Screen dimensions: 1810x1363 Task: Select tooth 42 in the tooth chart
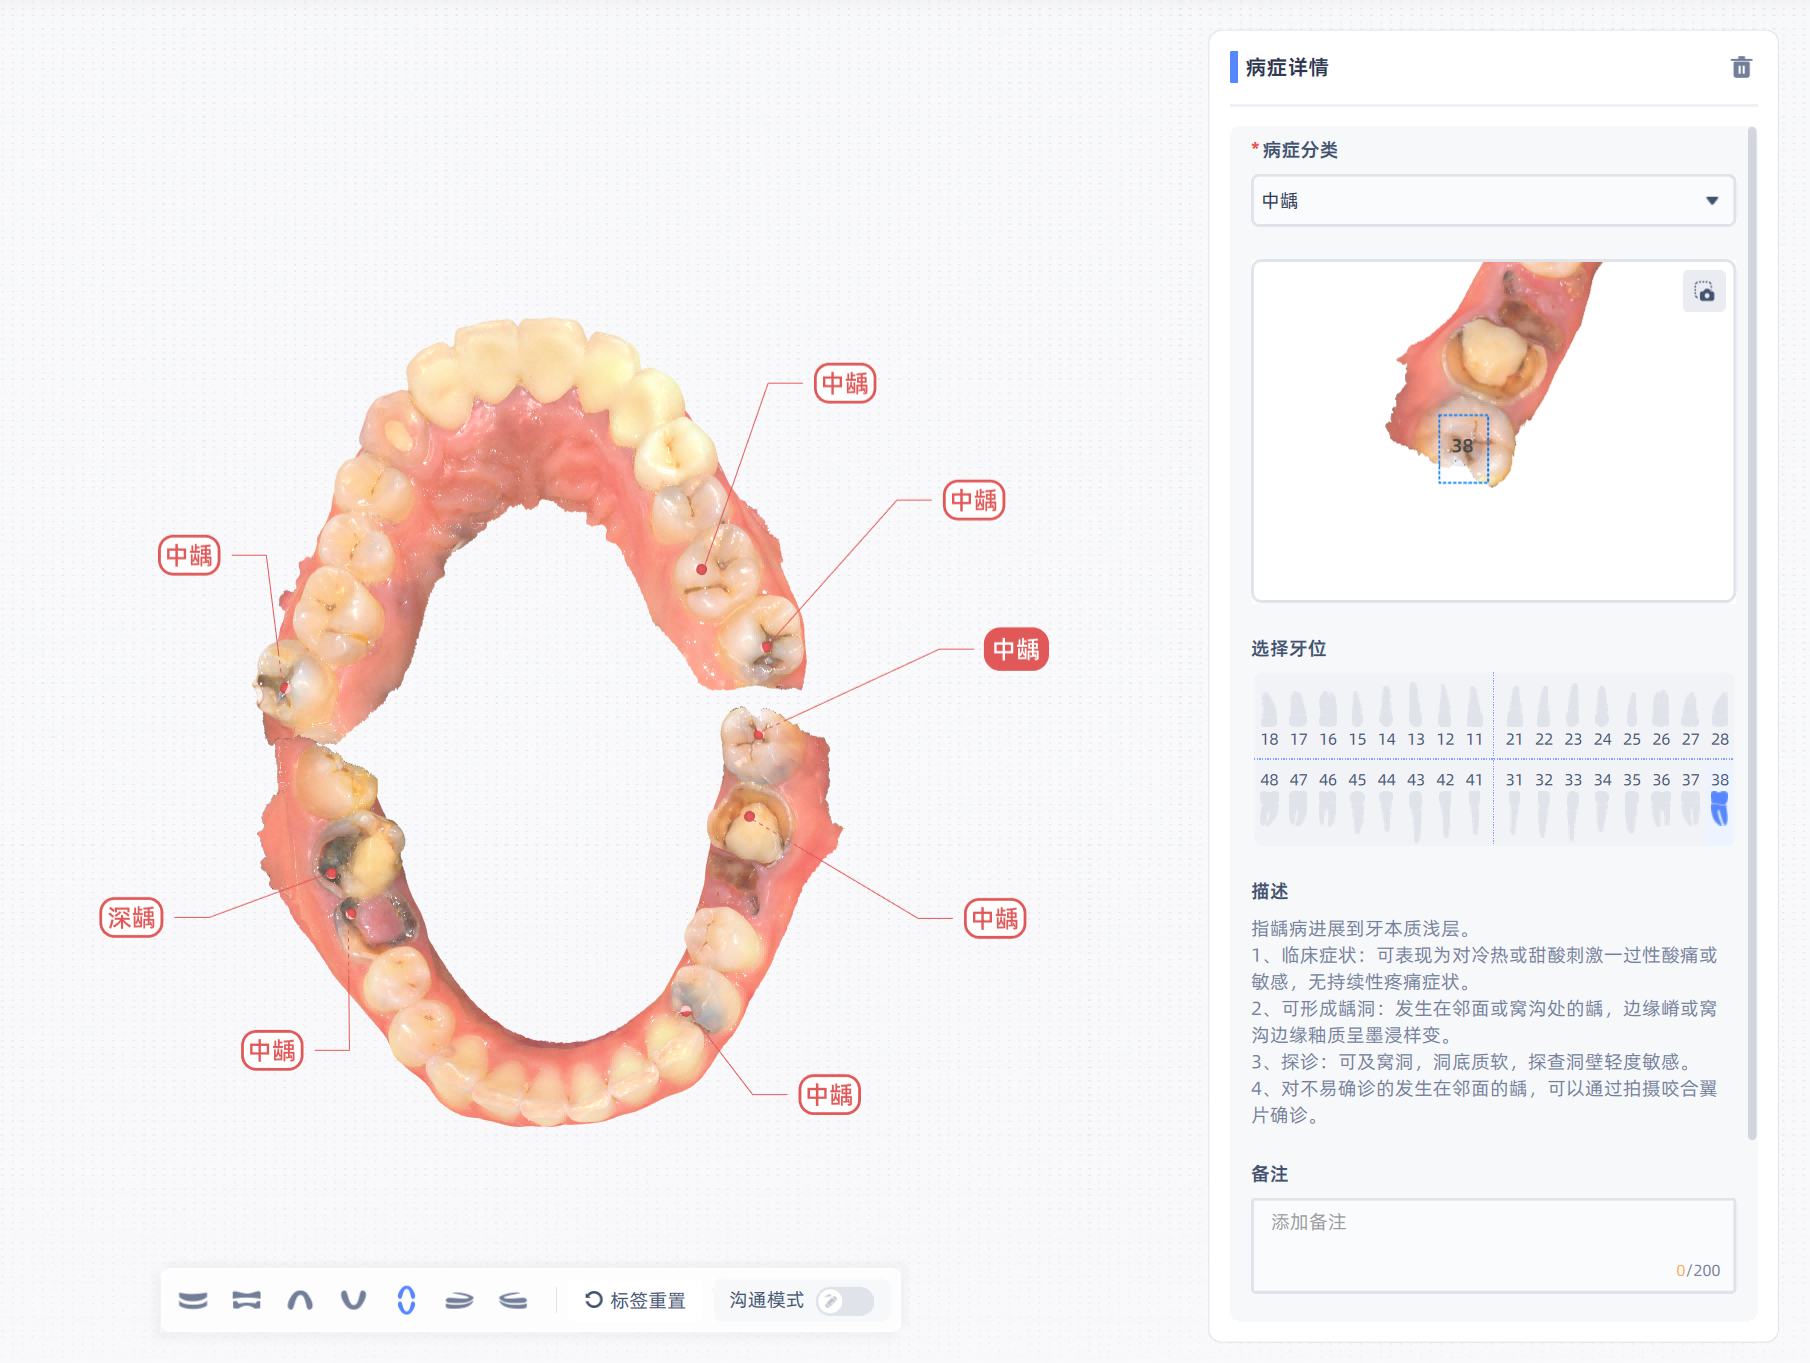click(x=1445, y=802)
